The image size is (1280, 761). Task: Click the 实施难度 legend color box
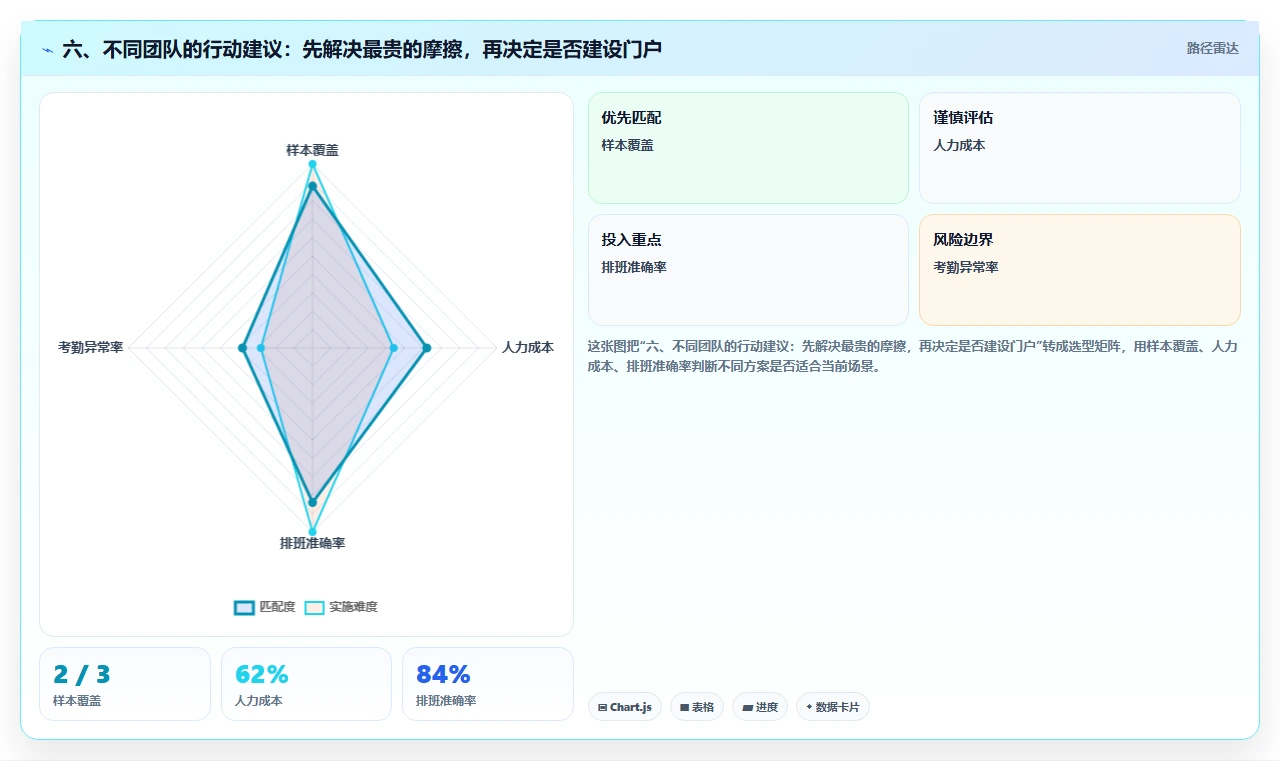[314, 607]
